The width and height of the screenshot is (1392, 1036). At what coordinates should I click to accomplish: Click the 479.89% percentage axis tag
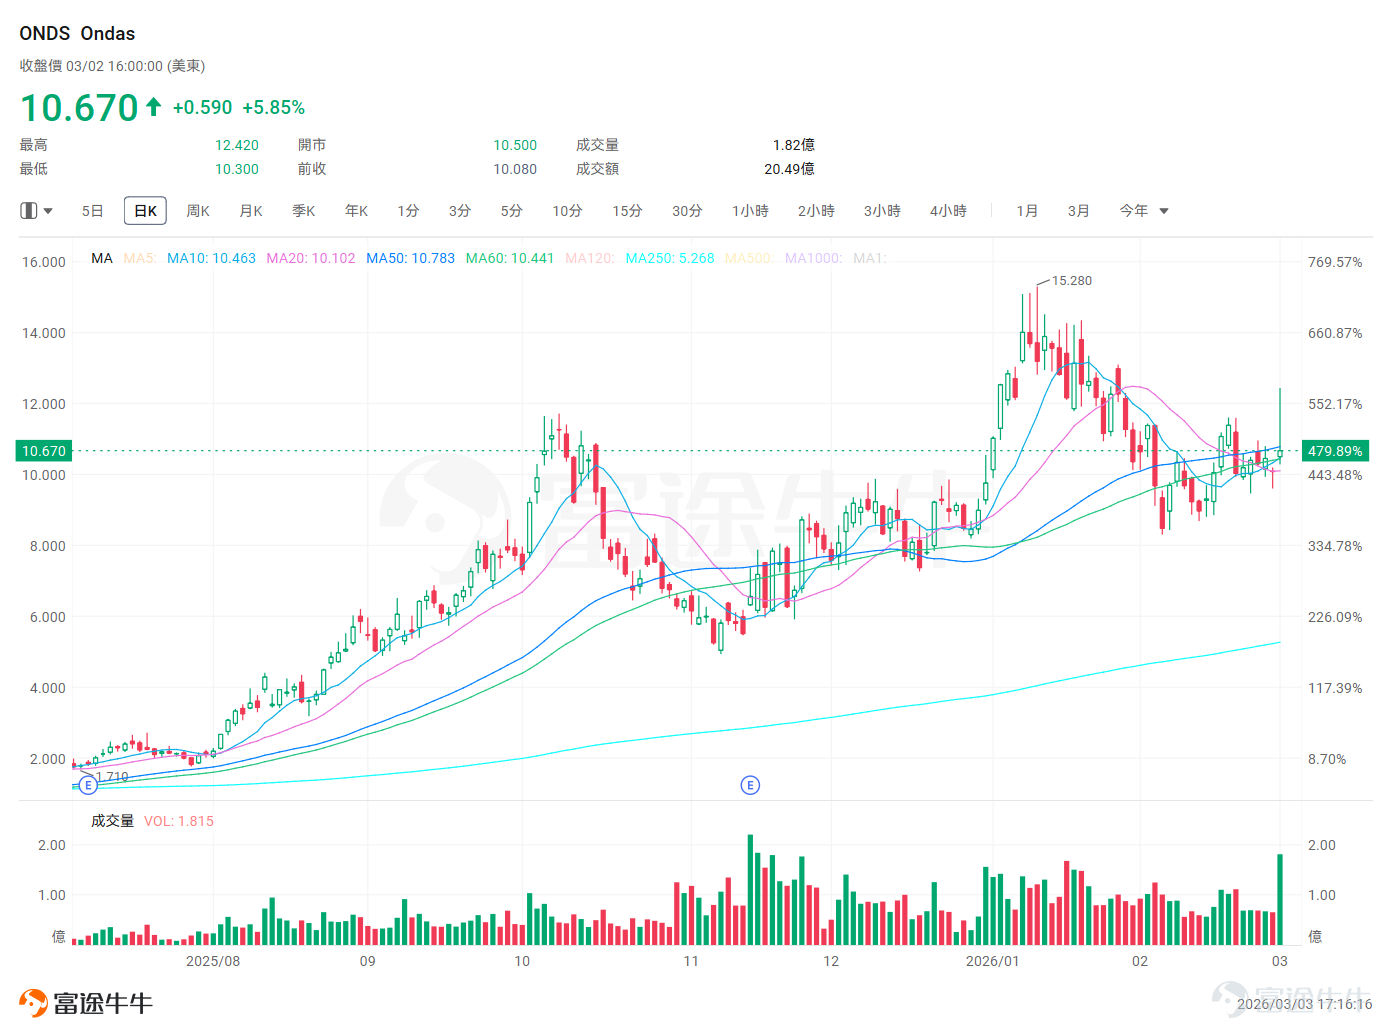click(1335, 451)
